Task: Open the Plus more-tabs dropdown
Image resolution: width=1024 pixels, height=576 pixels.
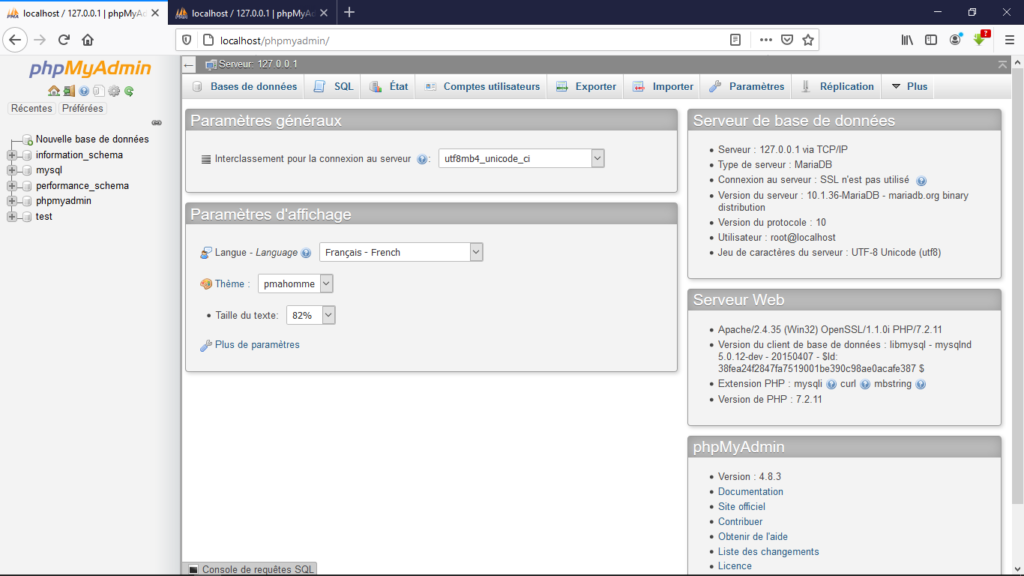Action: pyautogui.click(x=909, y=86)
